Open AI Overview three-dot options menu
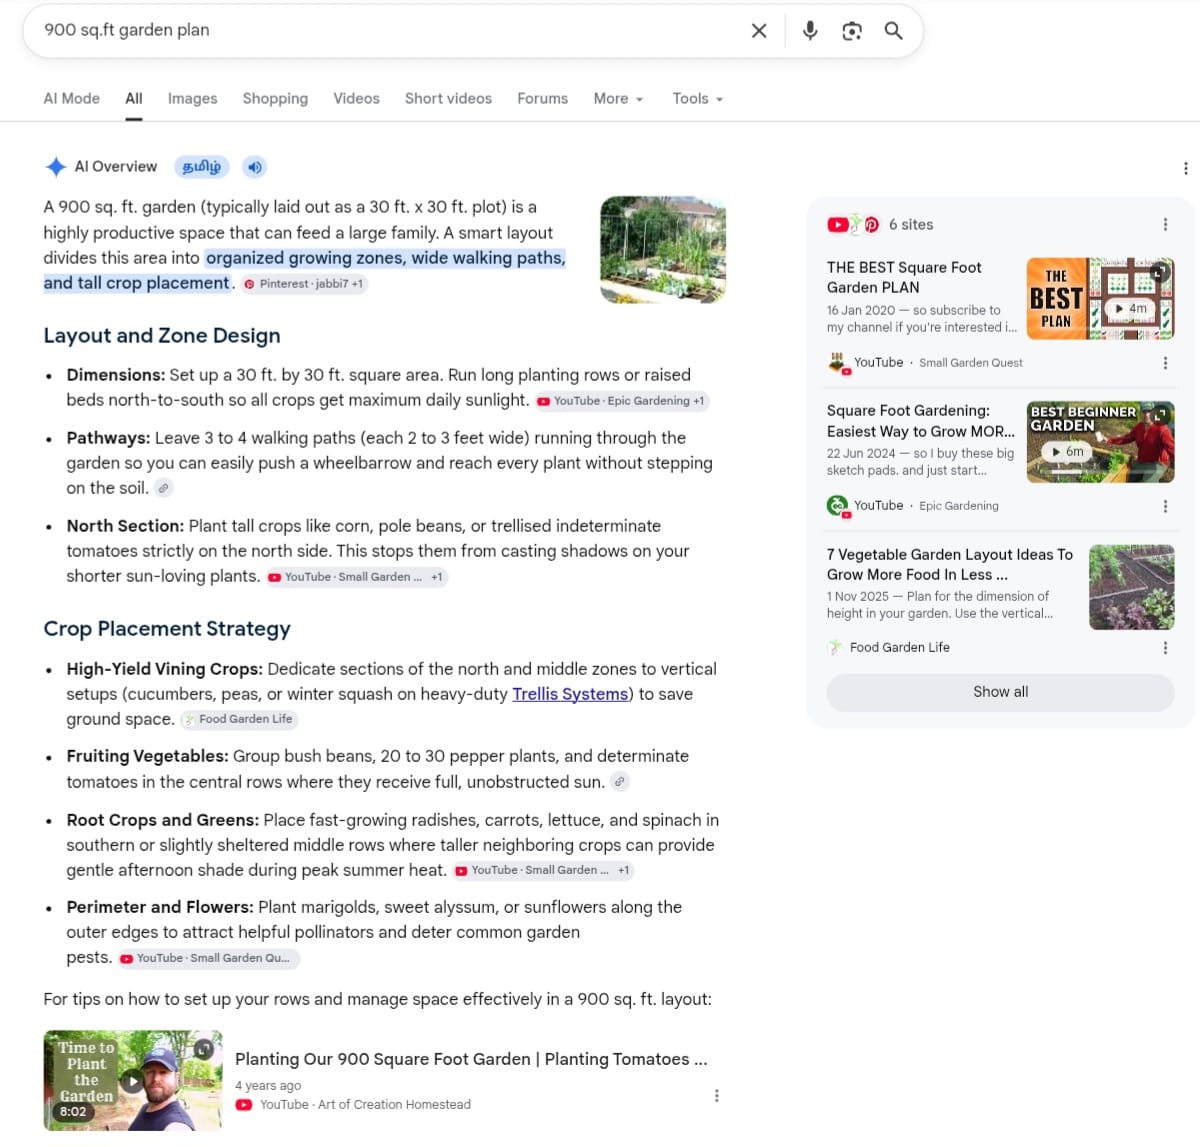This screenshot has width=1200, height=1147. tap(1186, 168)
